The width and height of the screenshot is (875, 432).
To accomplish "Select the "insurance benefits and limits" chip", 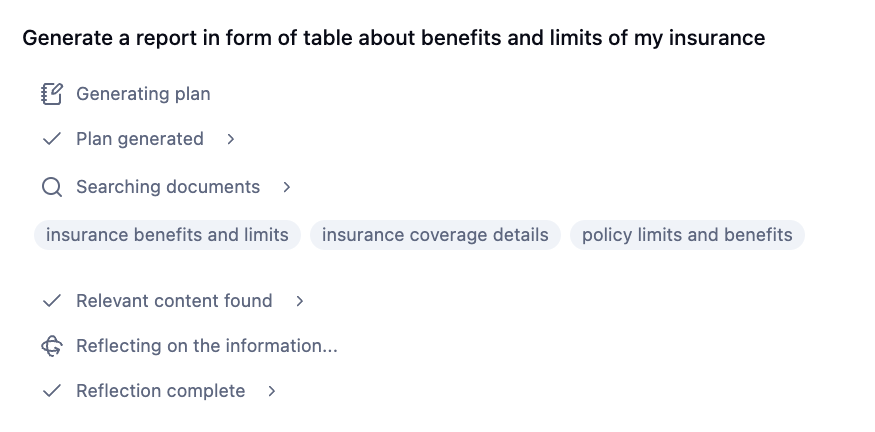I will point(167,235).
